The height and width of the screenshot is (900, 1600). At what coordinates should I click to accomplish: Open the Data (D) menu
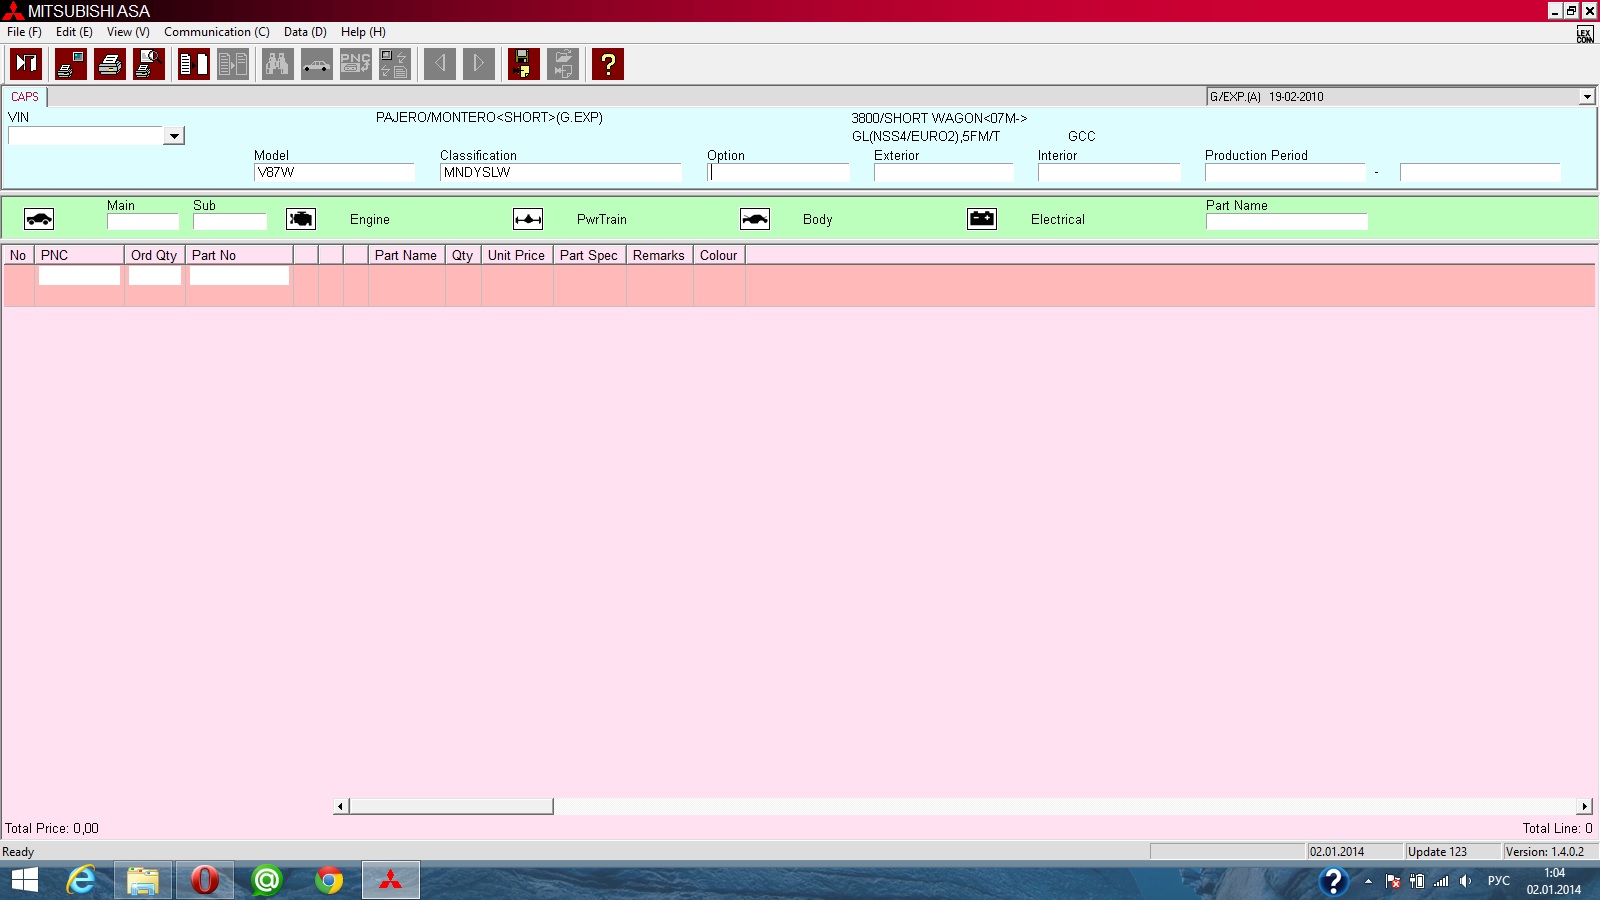point(305,32)
